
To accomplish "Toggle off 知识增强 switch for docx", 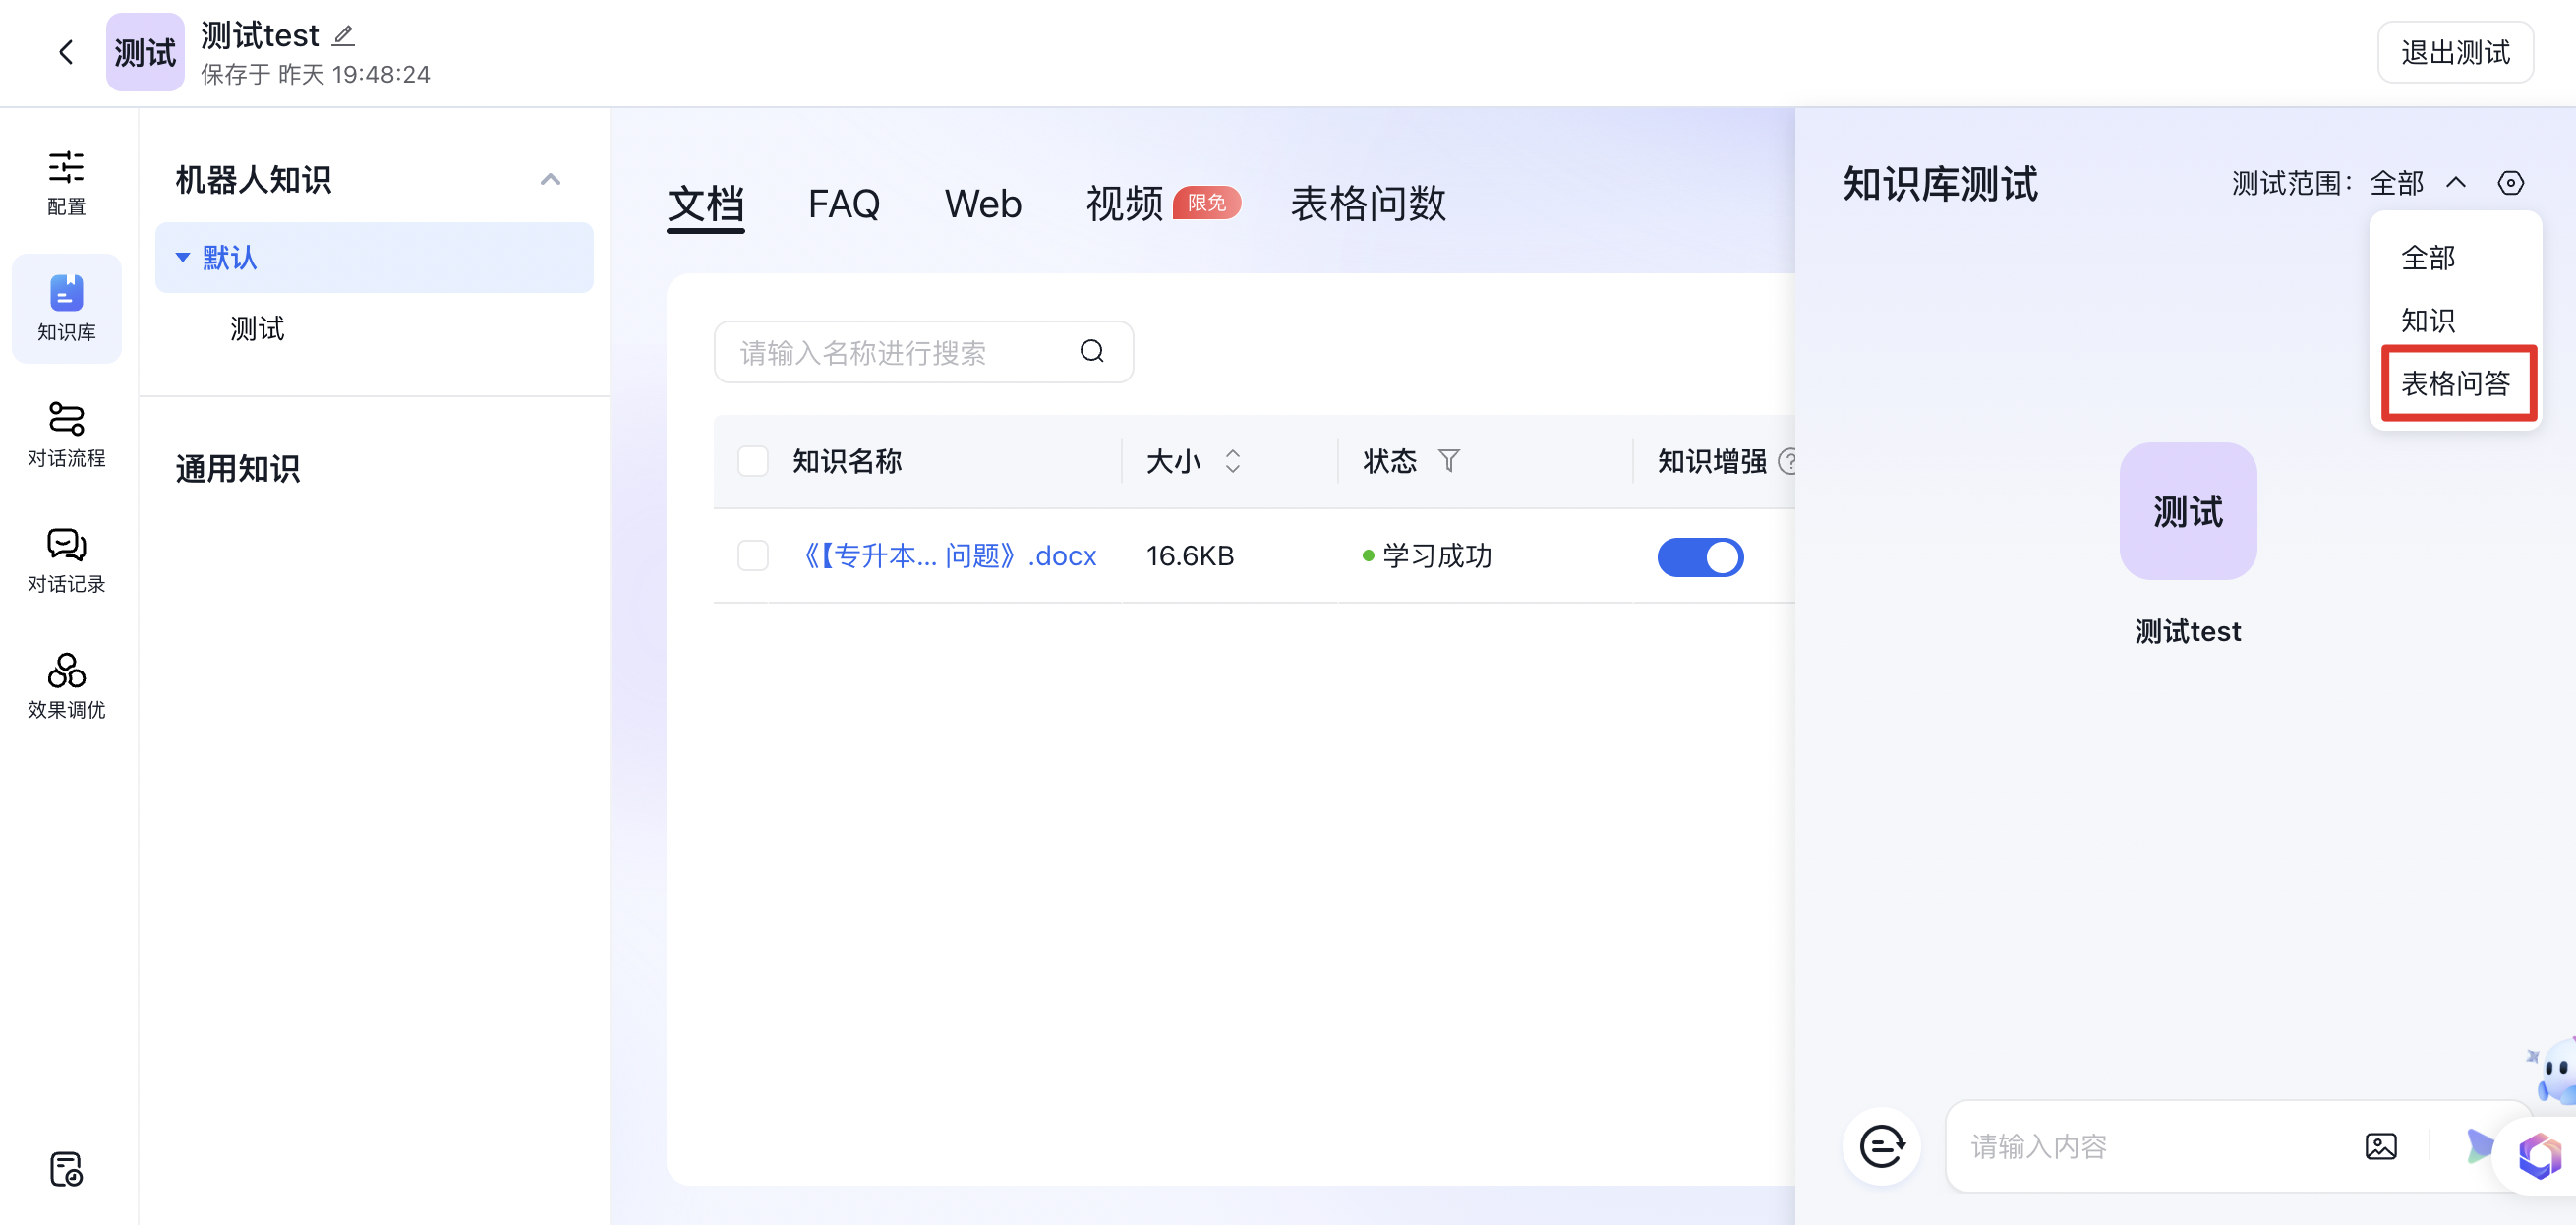I will coord(1699,557).
